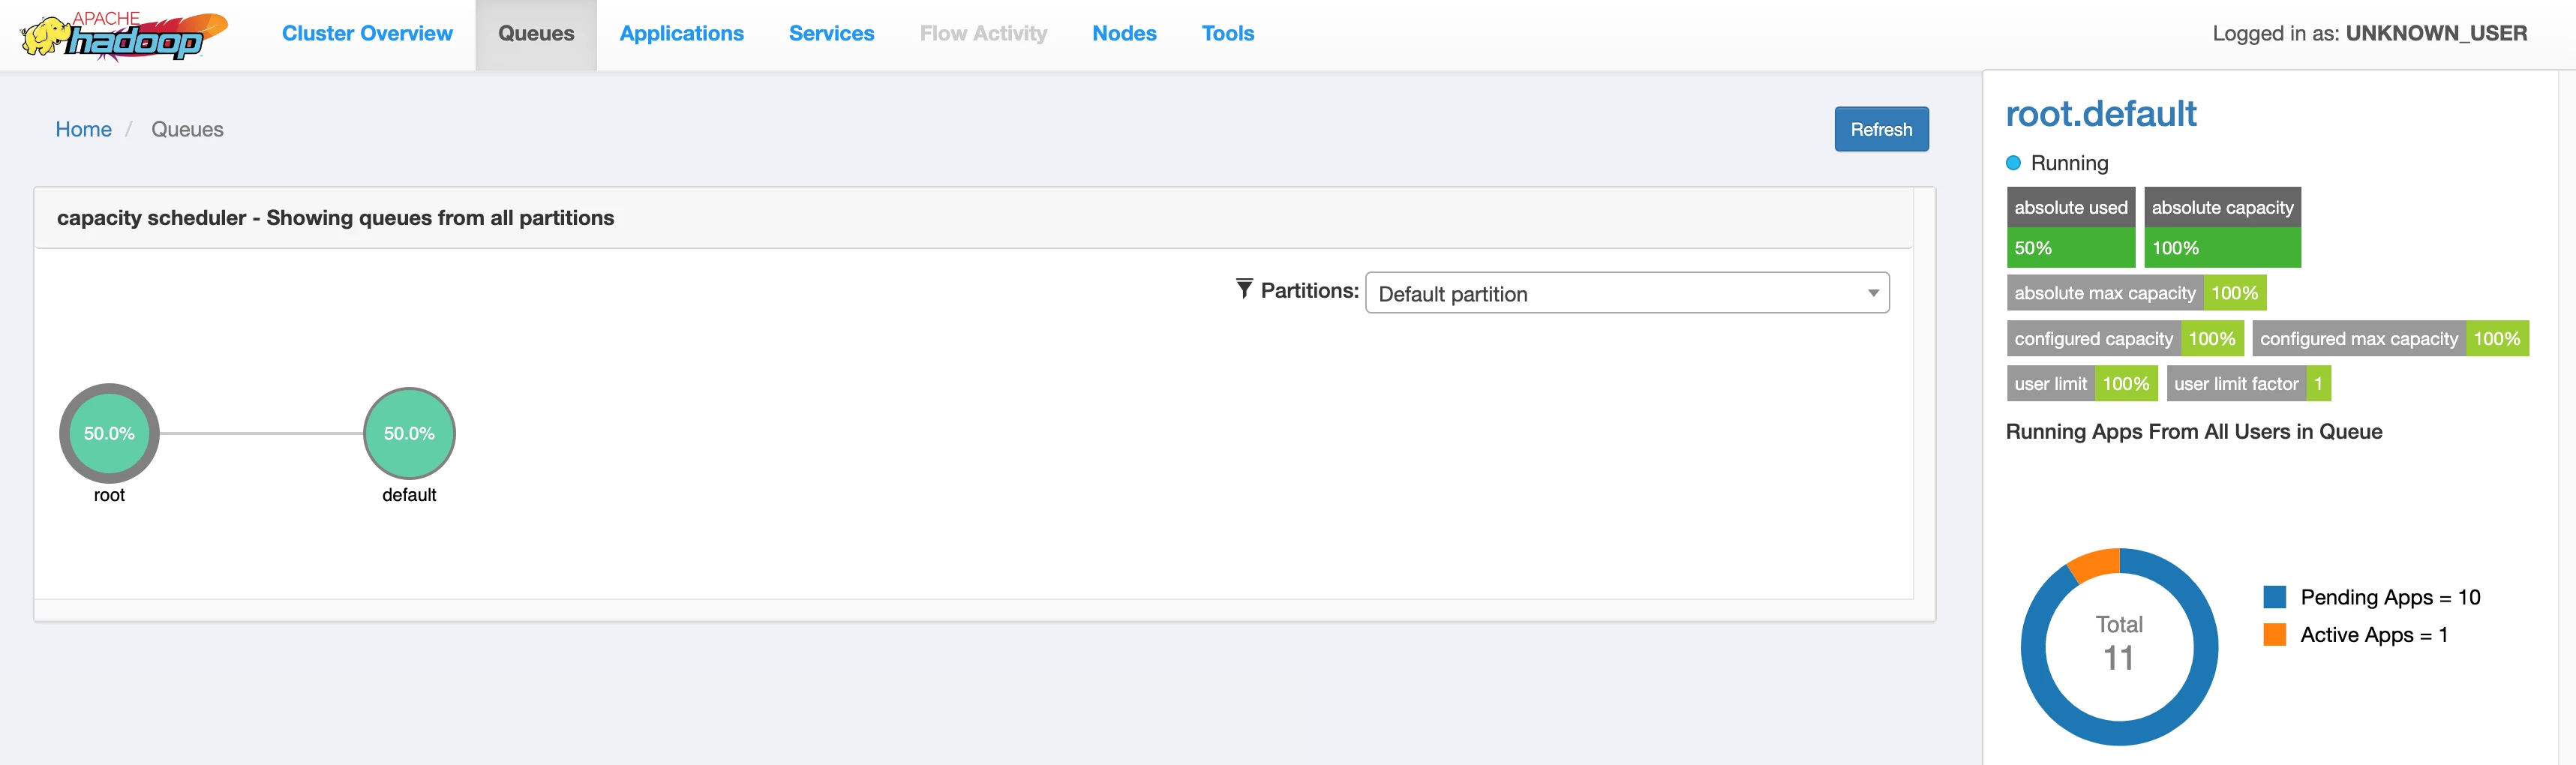
Task: Click the configured max capacity label
Action: [x=2358, y=339]
